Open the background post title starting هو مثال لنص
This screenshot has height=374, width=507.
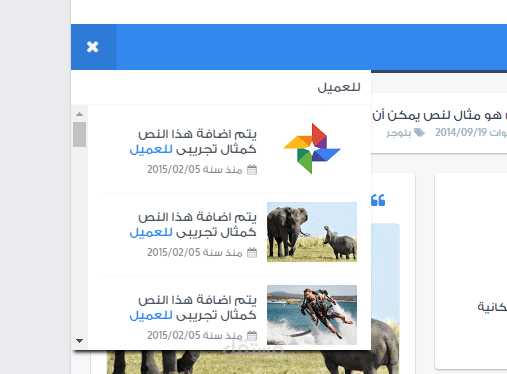point(439,115)
